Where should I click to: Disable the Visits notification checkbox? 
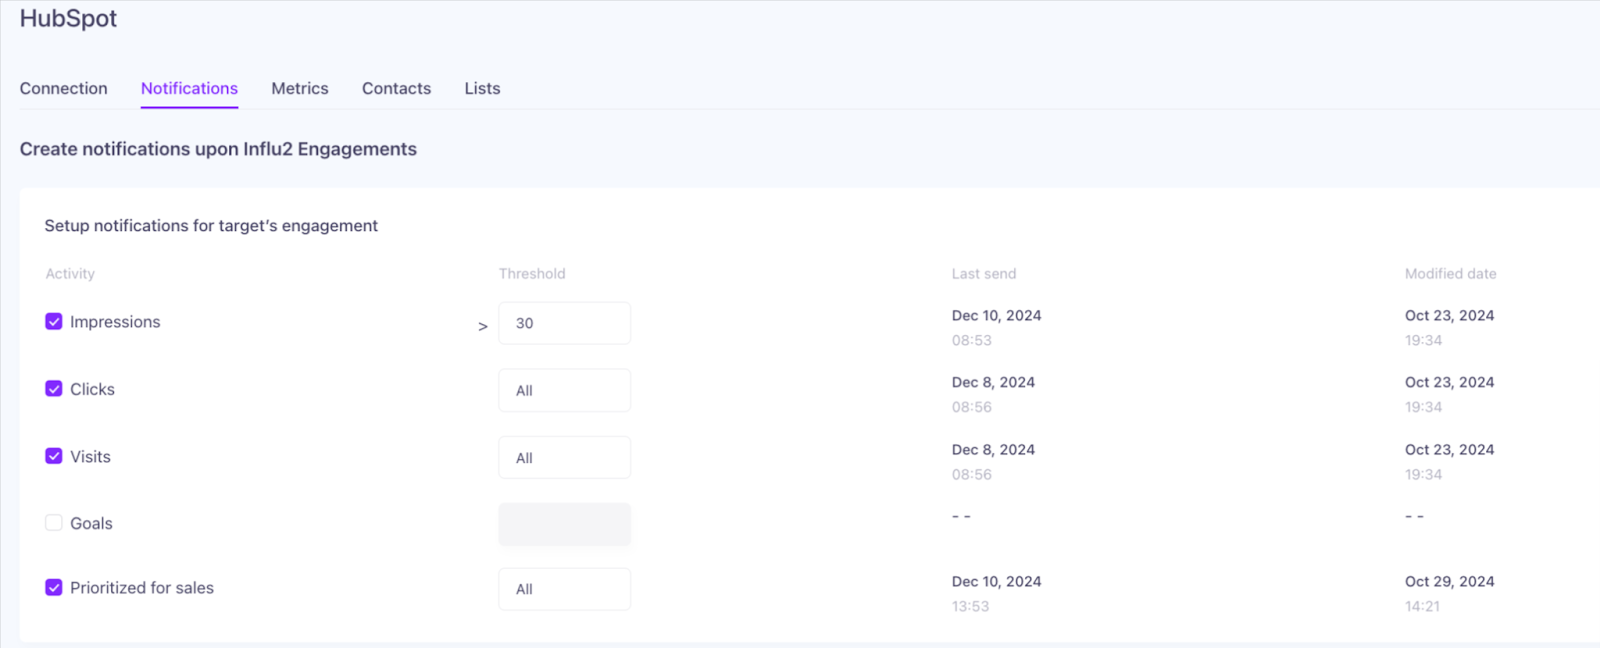(x=54, y=455)
